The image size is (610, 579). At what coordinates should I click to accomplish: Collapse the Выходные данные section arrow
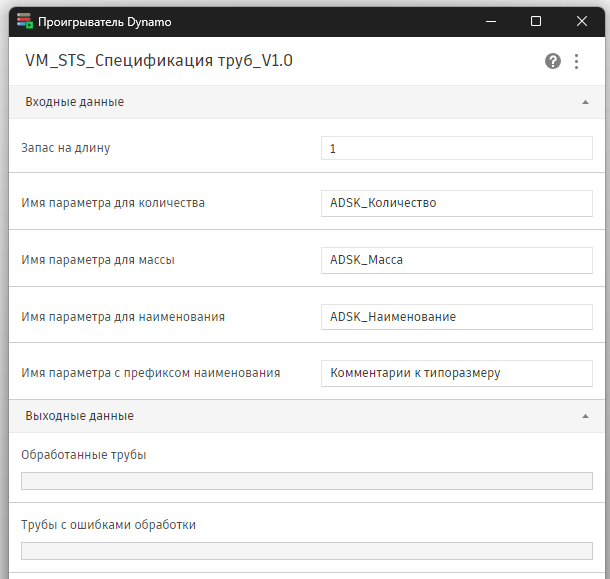tap(585, 416)
